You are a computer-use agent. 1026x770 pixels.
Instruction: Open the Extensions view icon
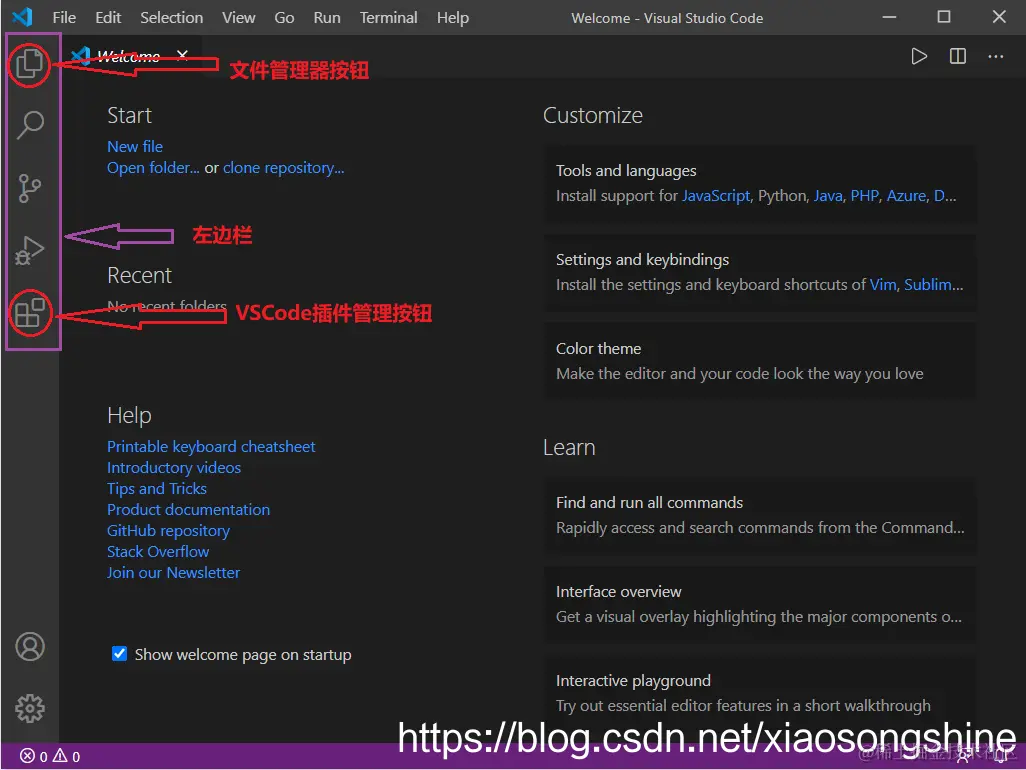click(29, 313)
